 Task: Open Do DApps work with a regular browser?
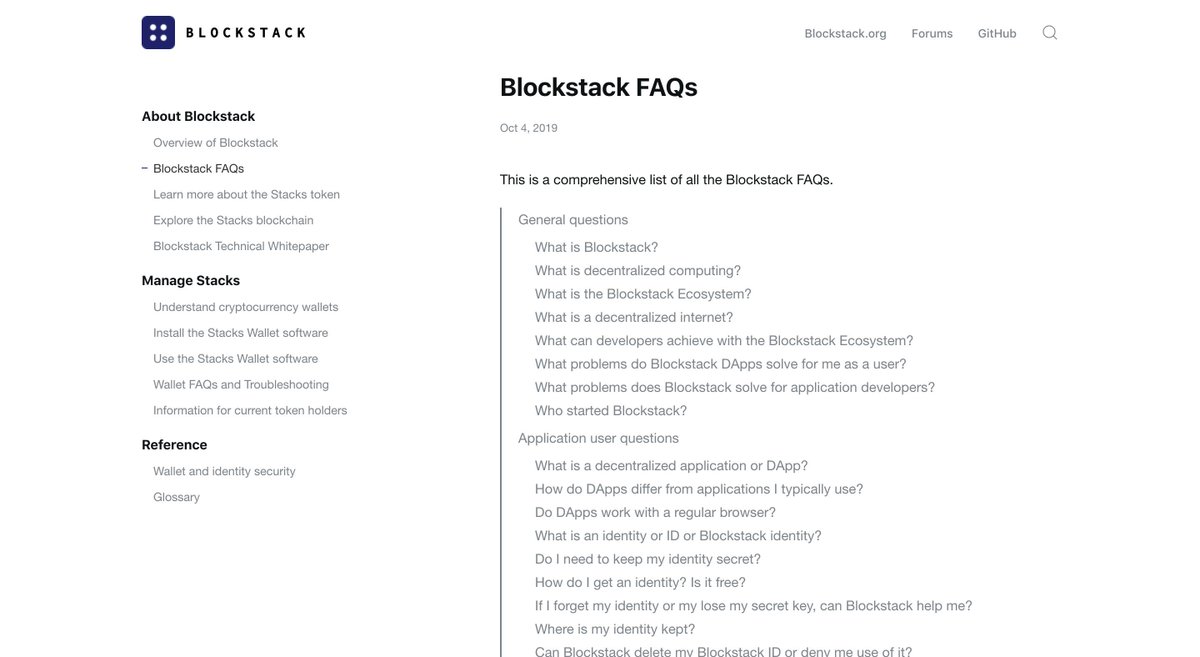pos(655,513)
